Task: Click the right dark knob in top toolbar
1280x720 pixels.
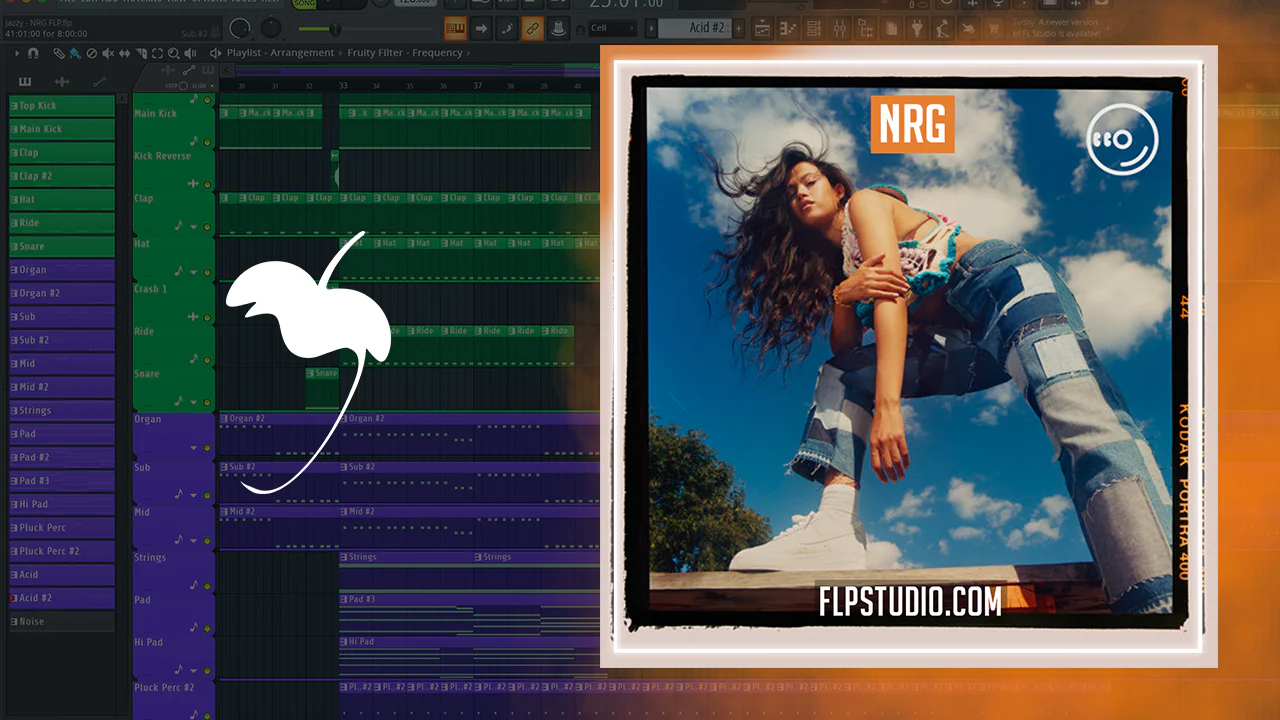Action: click(270, 28)
